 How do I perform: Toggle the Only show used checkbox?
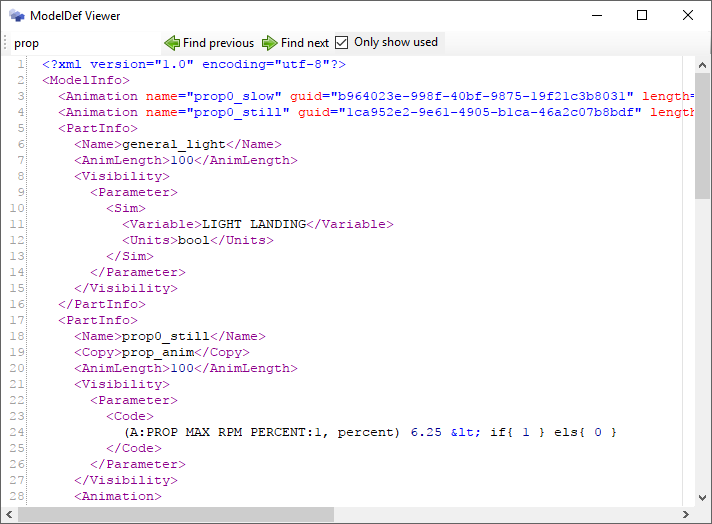tap(341, 43)
